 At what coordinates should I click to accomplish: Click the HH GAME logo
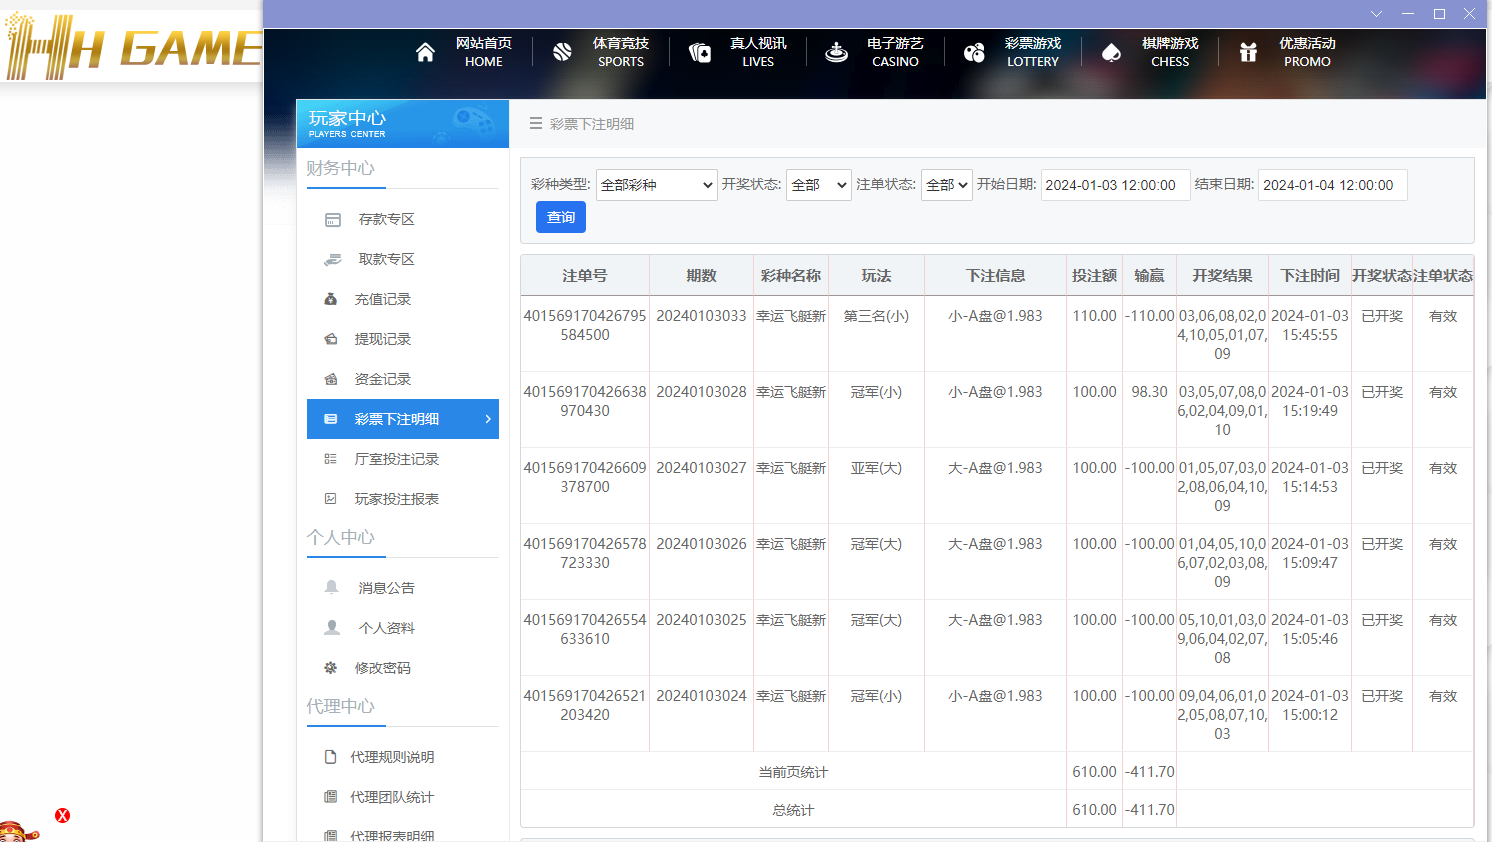[x=132, y=47]
